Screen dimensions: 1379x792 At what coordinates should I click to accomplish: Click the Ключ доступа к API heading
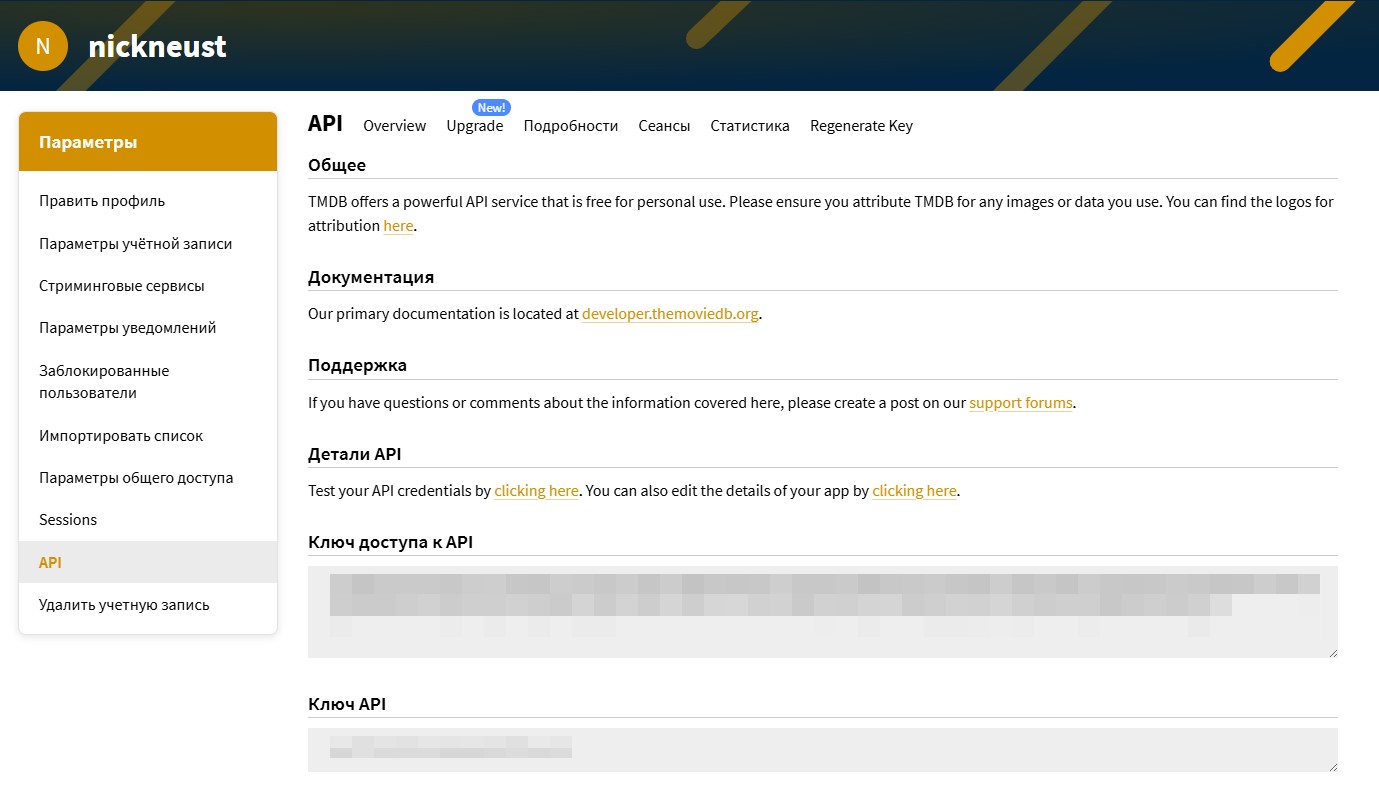tap(391, 542)
